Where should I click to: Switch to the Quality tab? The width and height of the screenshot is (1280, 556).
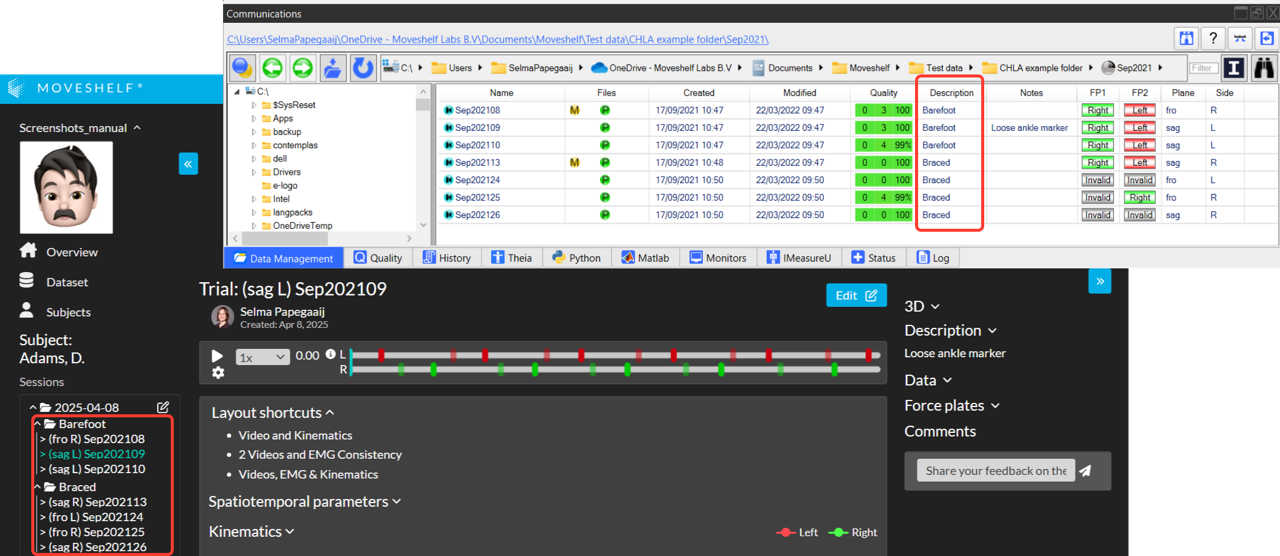pyautogui.click(x=377, y=257)
